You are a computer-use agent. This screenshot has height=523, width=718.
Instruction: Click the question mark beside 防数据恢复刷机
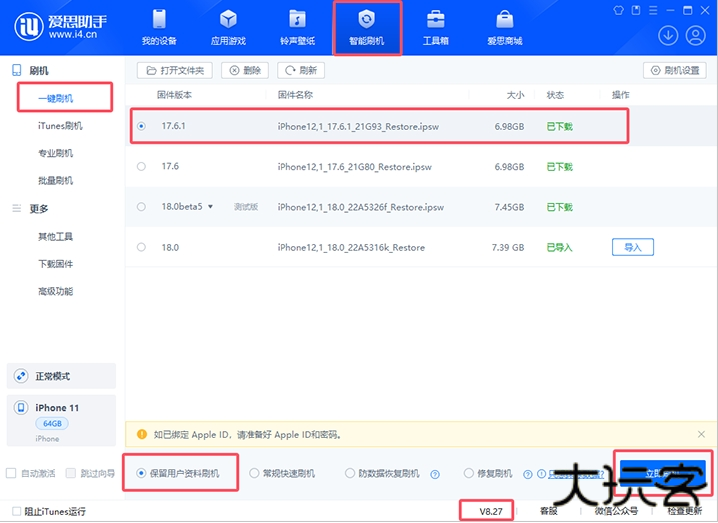[435, 474]
